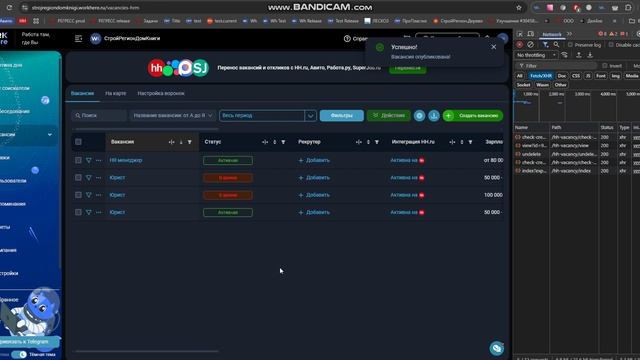Select the Вакансии tab
This screenshot has height=360, width=640.
[82, 93]
